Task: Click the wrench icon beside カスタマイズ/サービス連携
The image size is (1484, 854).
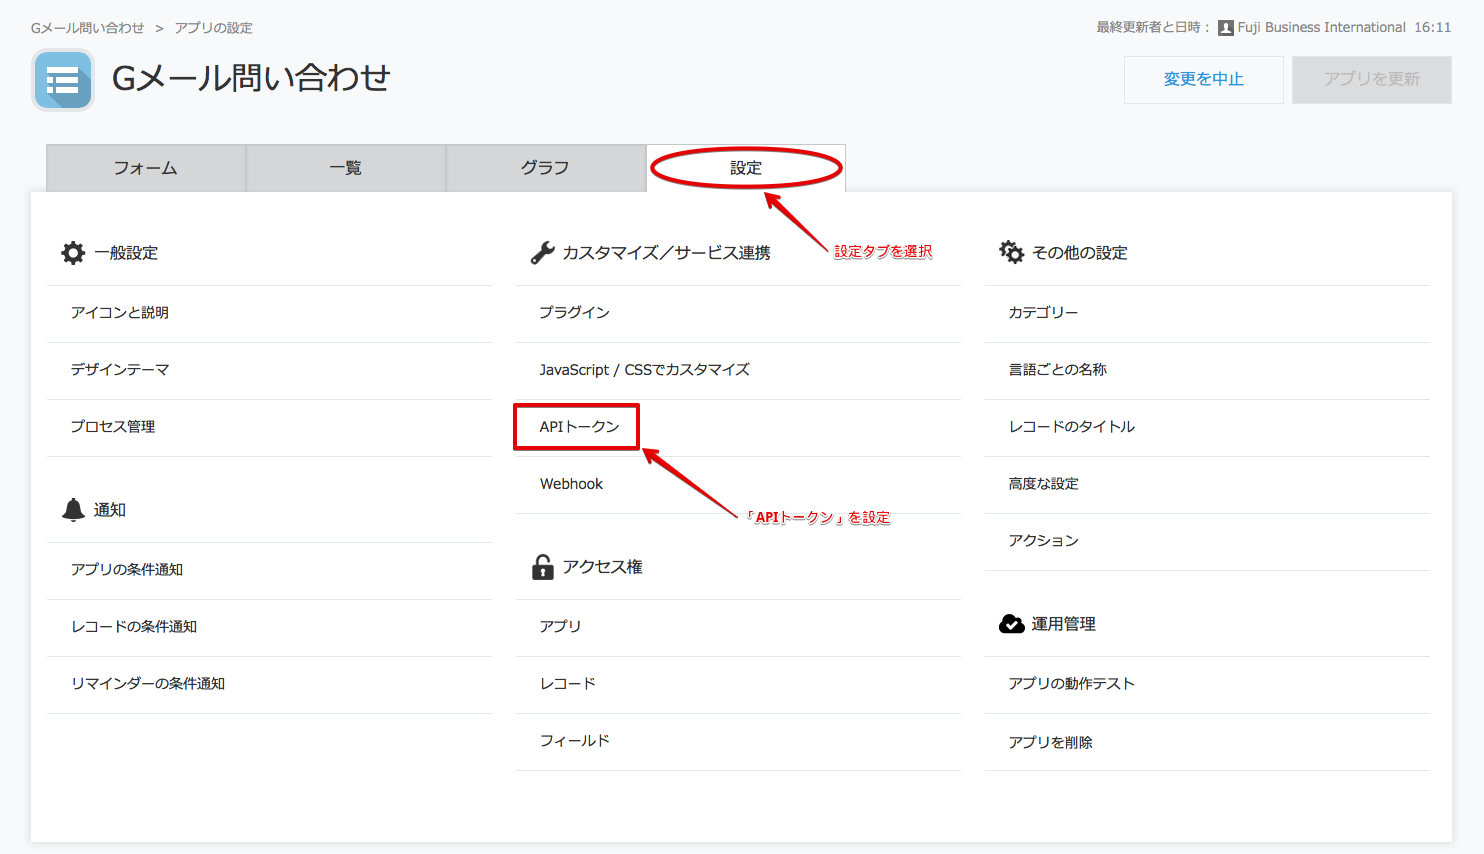Action: point(542,253)
